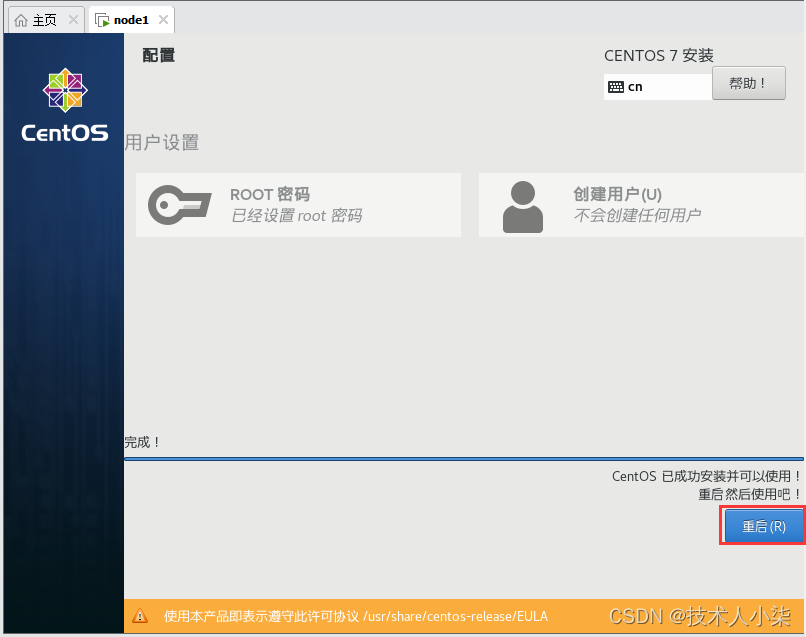Image resolution: width=806 pixels, height=637 pixels.
Task: Close the 主页 tab
Action: tap(74, 20)
